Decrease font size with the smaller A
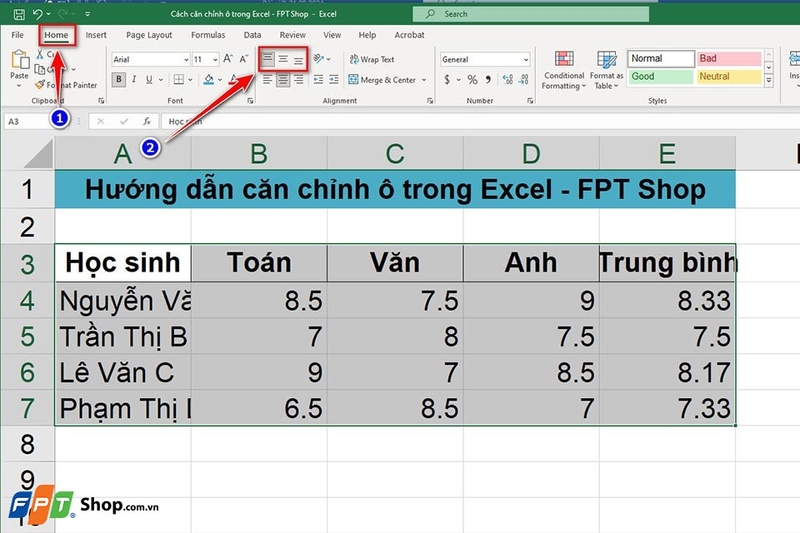This screenshot has height=533, width=800. point(244,59)
